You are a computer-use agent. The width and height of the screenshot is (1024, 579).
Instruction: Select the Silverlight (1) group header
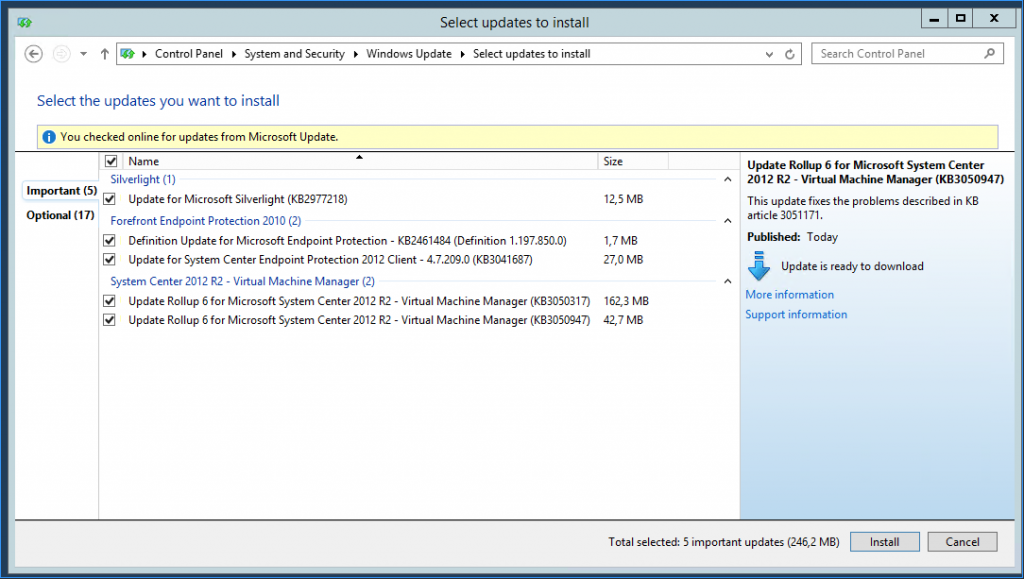coord(143,180)
